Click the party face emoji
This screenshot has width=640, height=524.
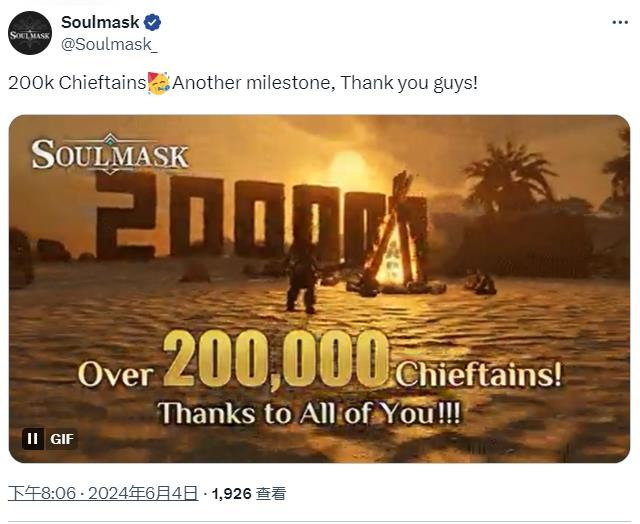(x=159, y=82)
